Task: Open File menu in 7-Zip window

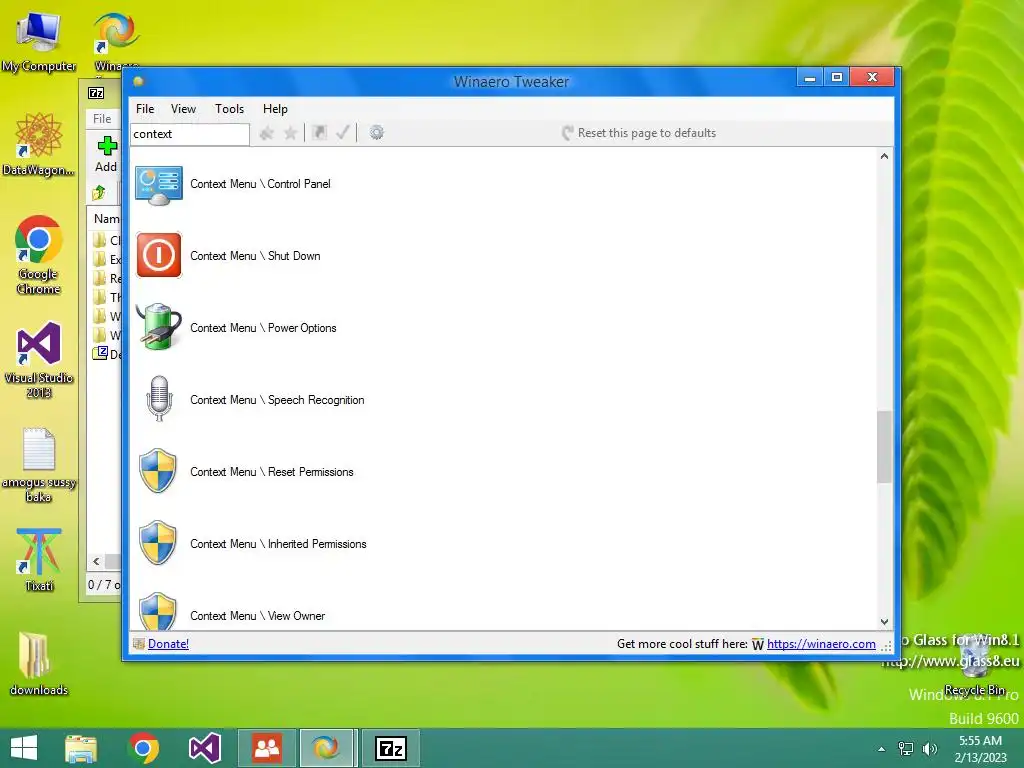Action: coord(102,119)
